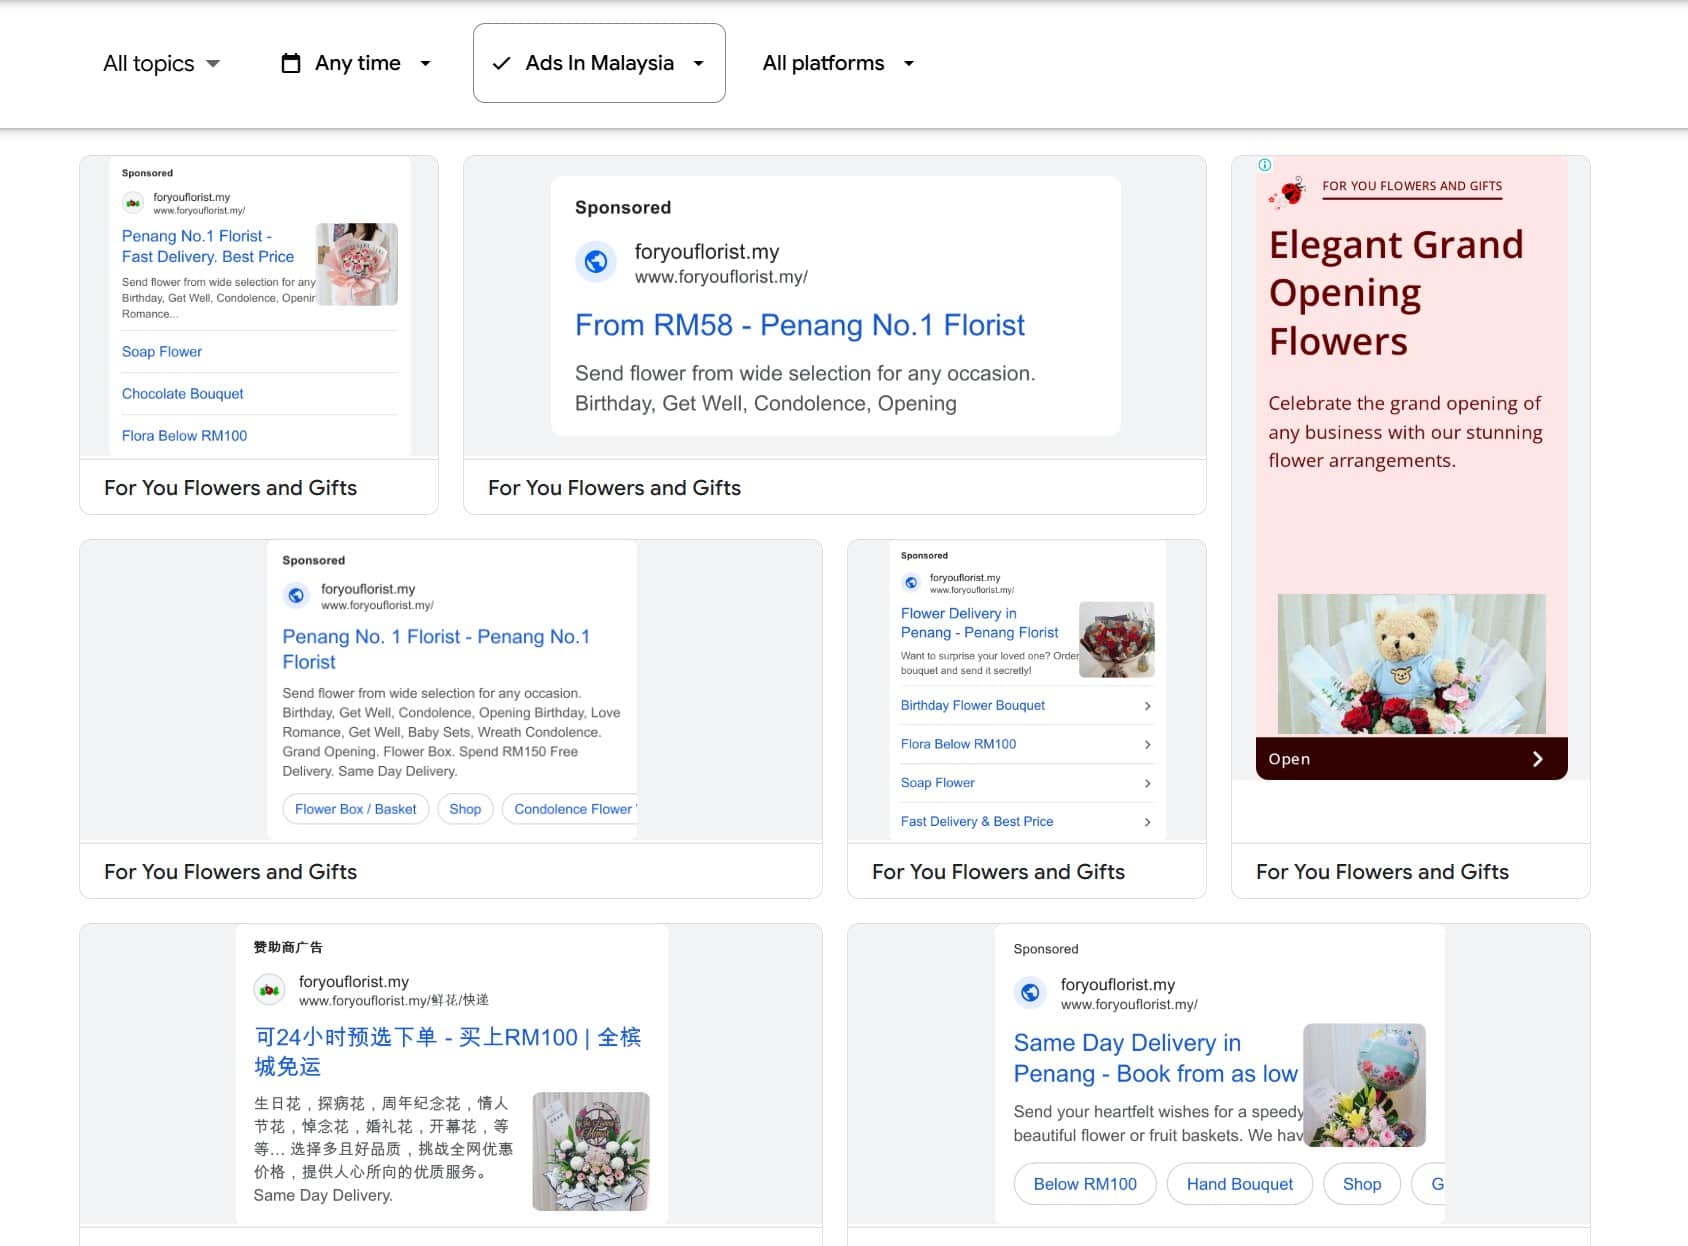The width and height of the screenshot is (1688, 1246).
Task: Expand the Birthday Flower Bouquet chevron
Action: click(1147, 705)
